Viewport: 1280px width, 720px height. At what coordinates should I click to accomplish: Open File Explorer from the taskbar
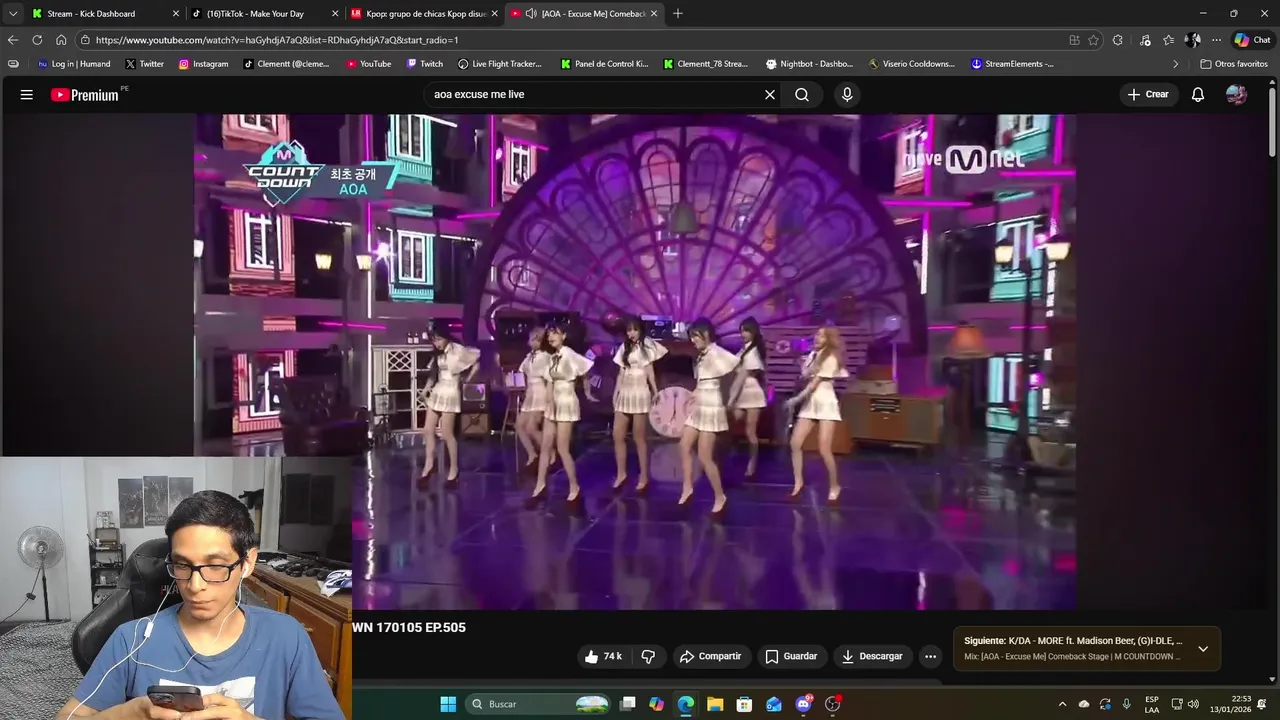[715, 704]
